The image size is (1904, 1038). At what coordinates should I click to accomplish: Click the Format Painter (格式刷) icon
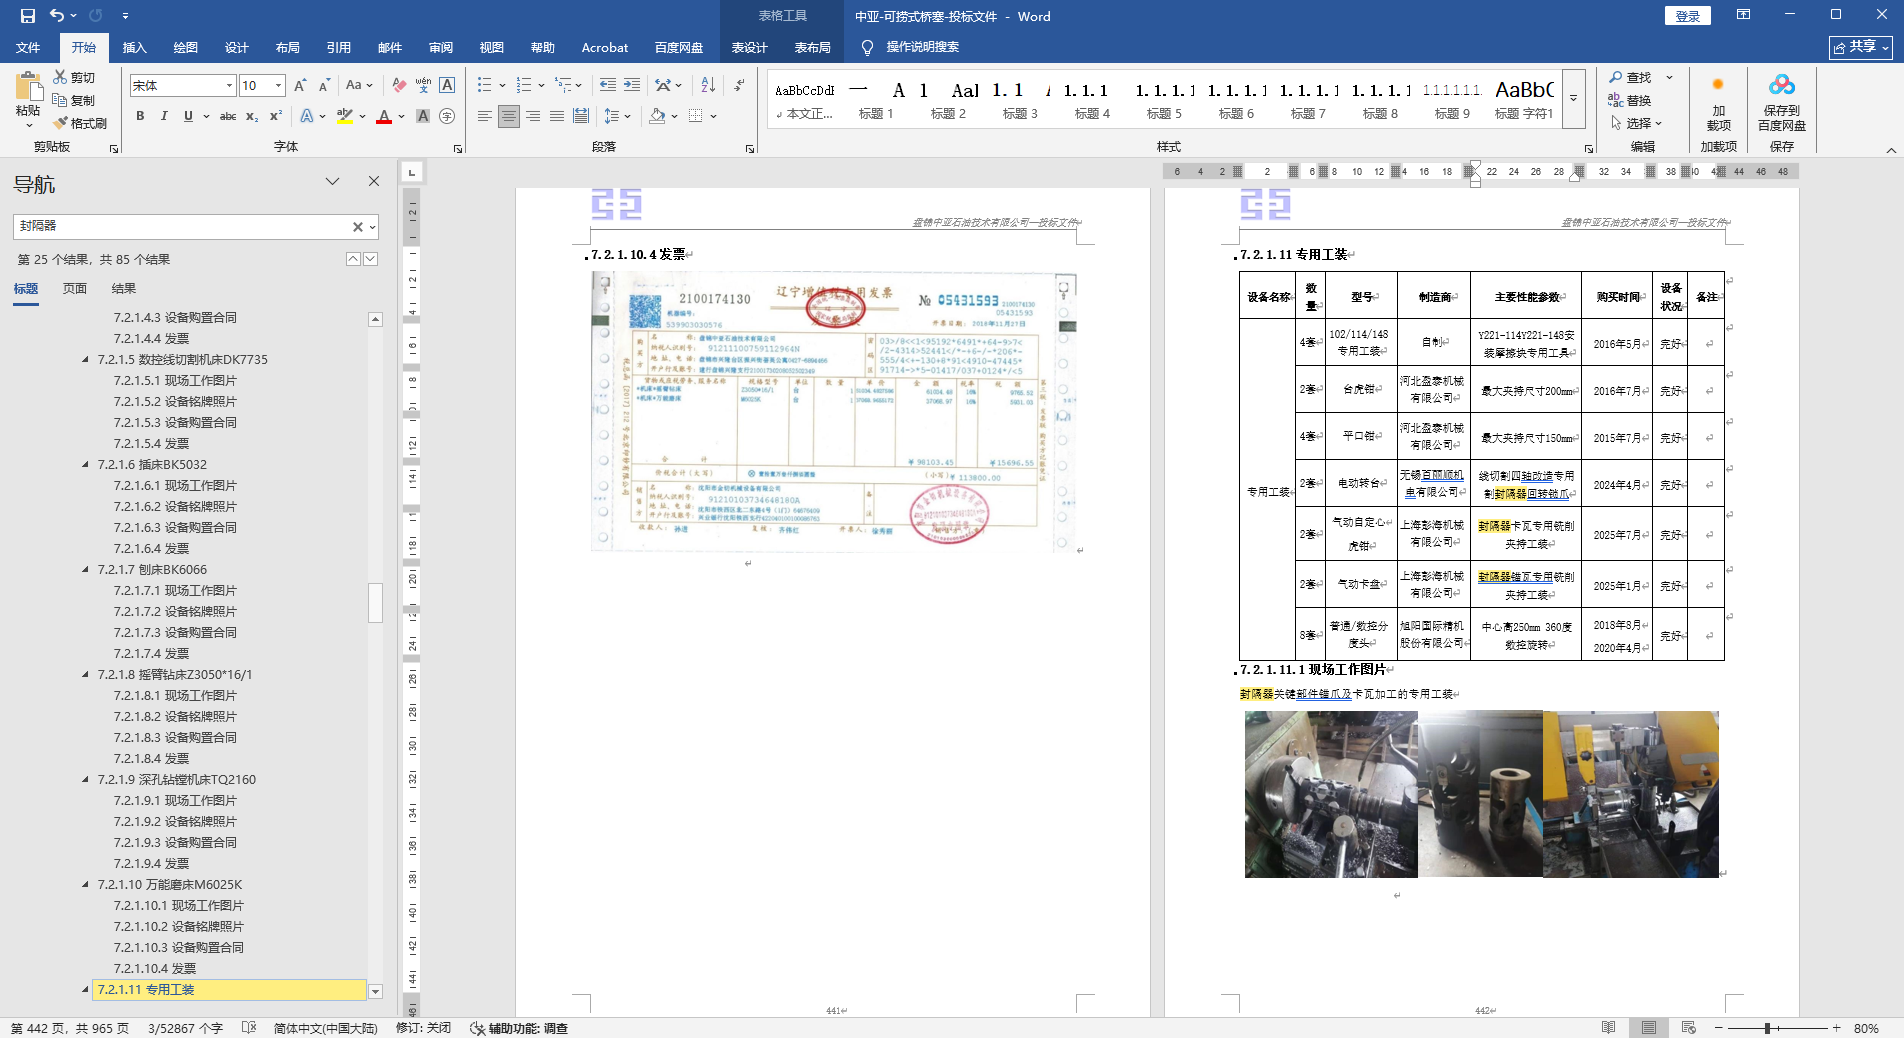pos(61,123)
